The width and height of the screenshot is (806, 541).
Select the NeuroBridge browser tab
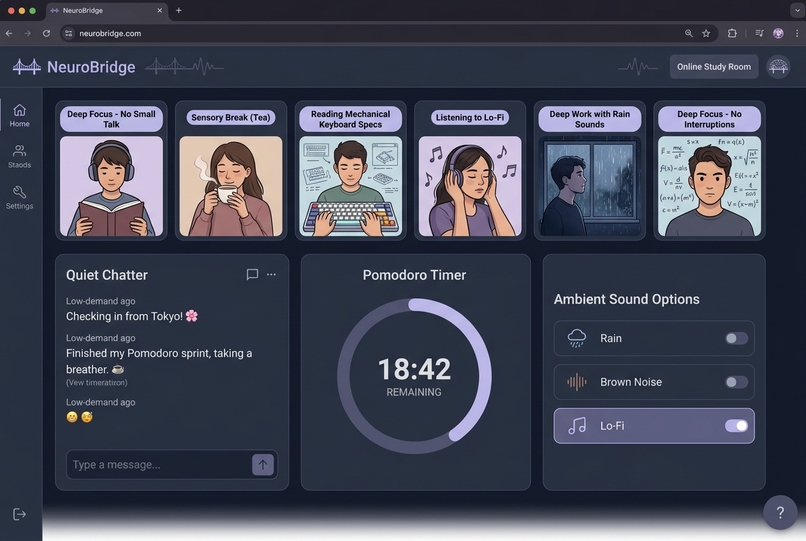pyautogui.click(x=107, y=10)
